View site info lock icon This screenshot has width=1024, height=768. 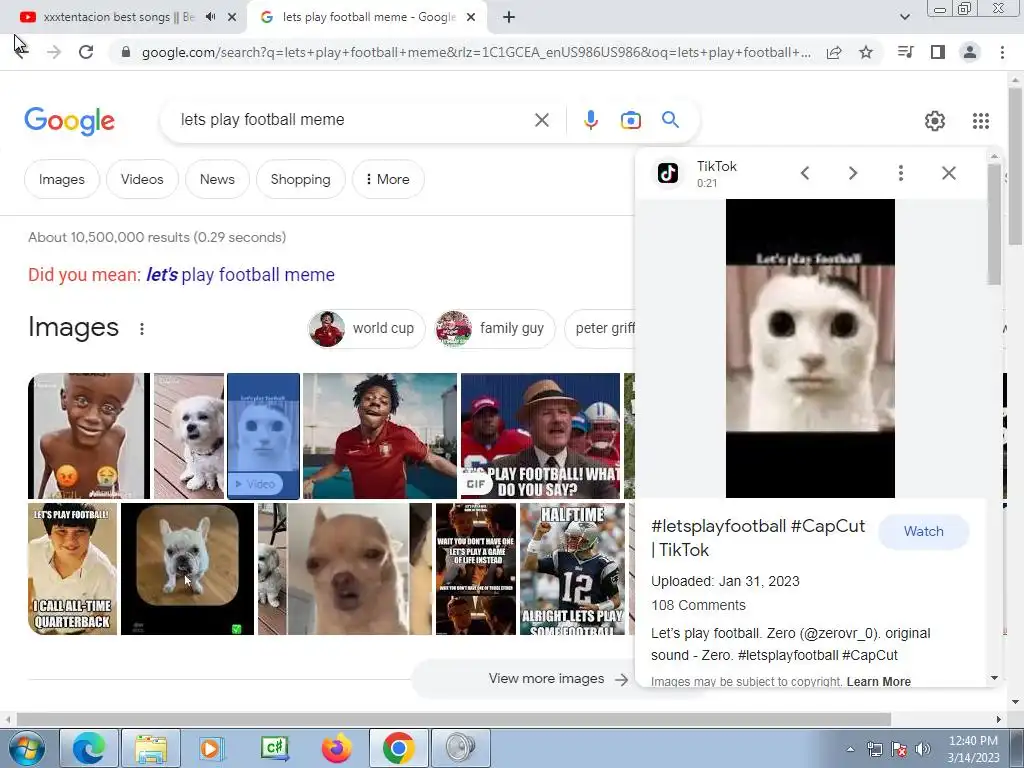point(126,52)
